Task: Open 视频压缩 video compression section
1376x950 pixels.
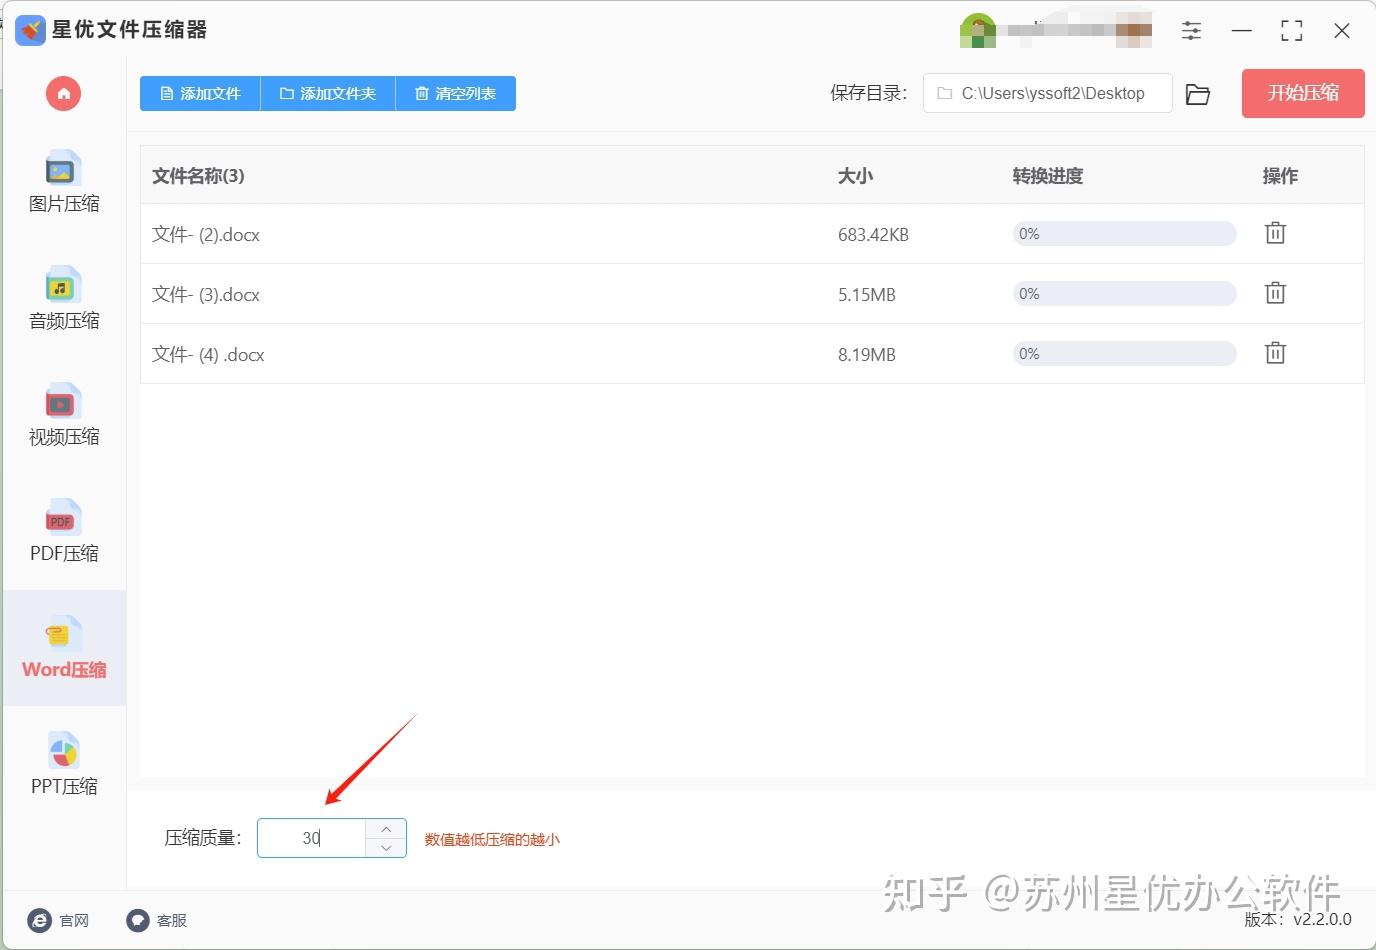Action: point(64,415)
